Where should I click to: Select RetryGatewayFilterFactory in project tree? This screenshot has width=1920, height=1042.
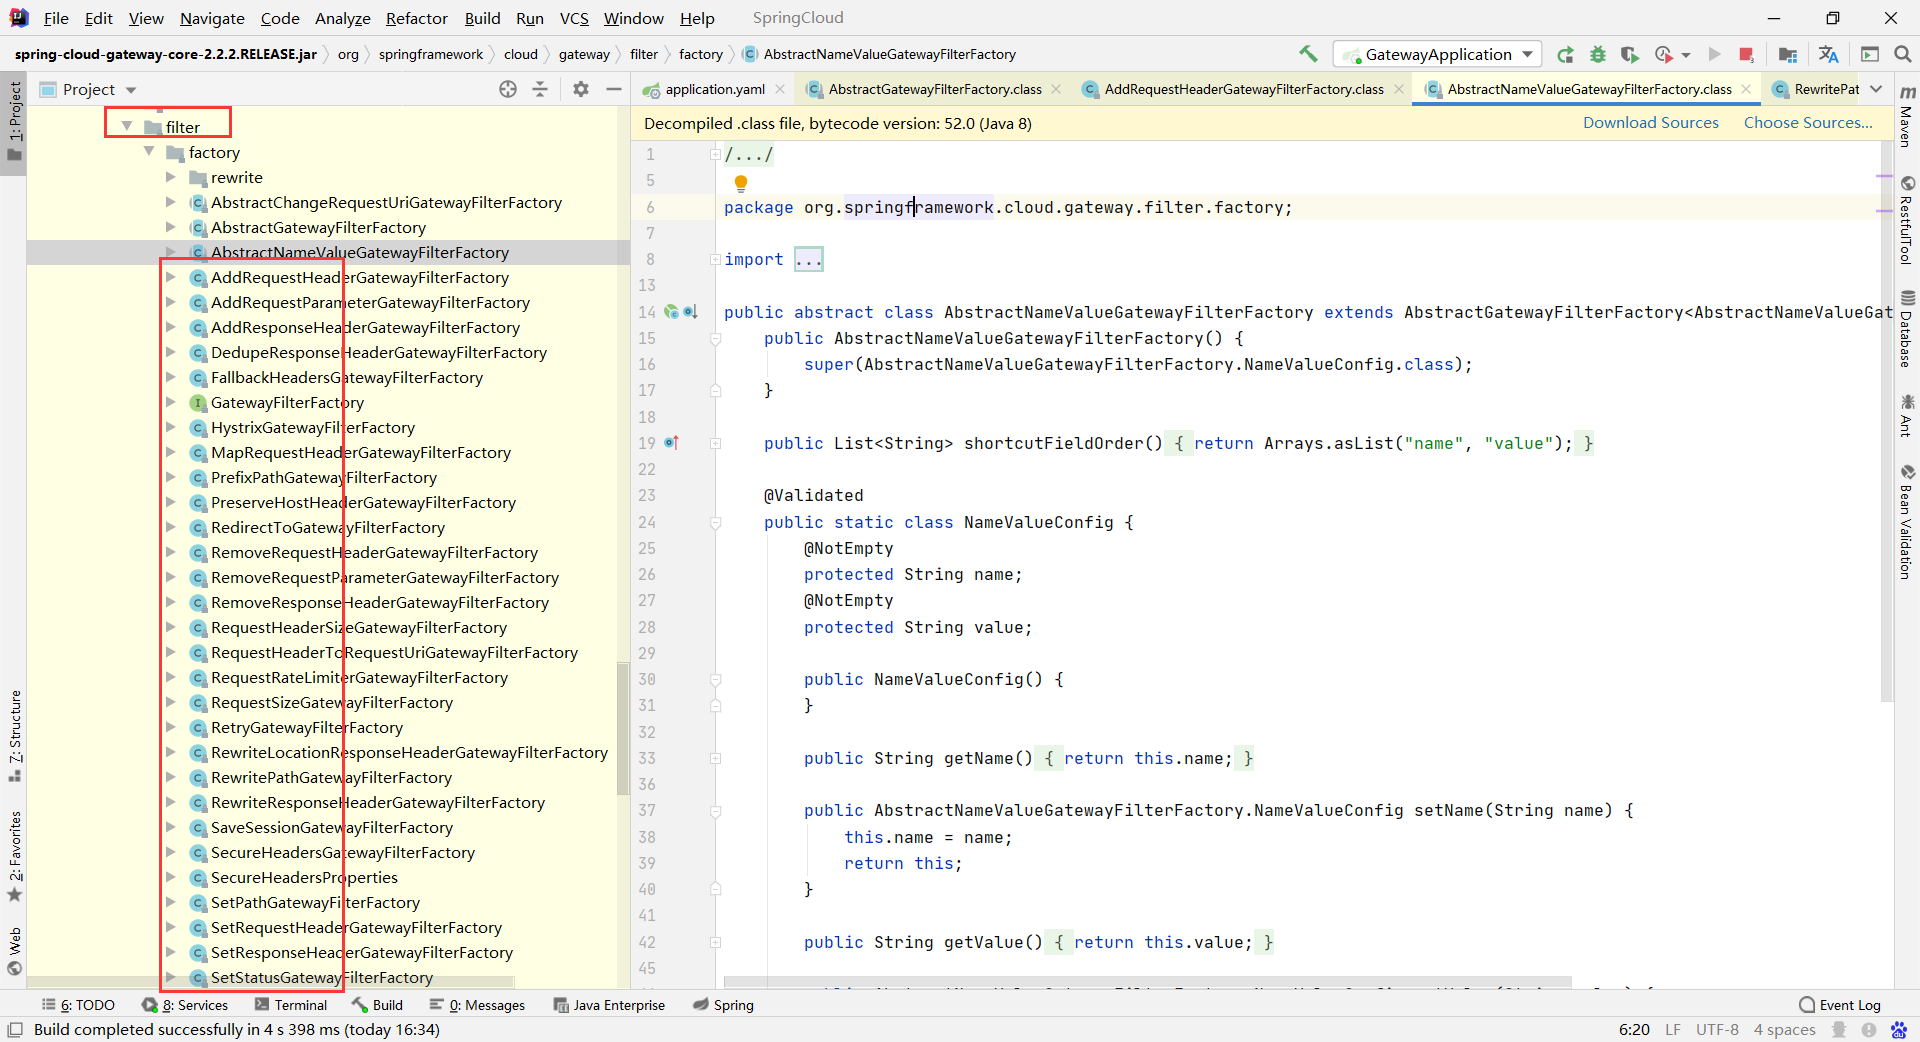pos(306,727)
